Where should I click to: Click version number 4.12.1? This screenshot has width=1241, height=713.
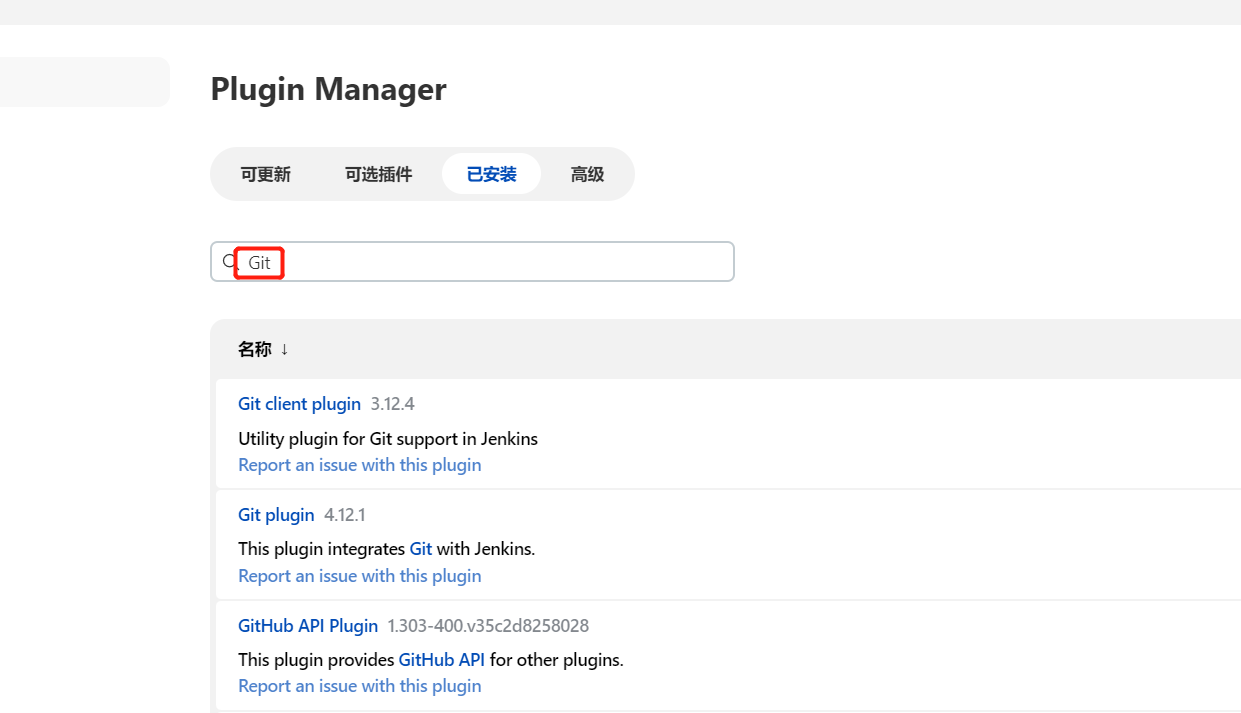345,515
